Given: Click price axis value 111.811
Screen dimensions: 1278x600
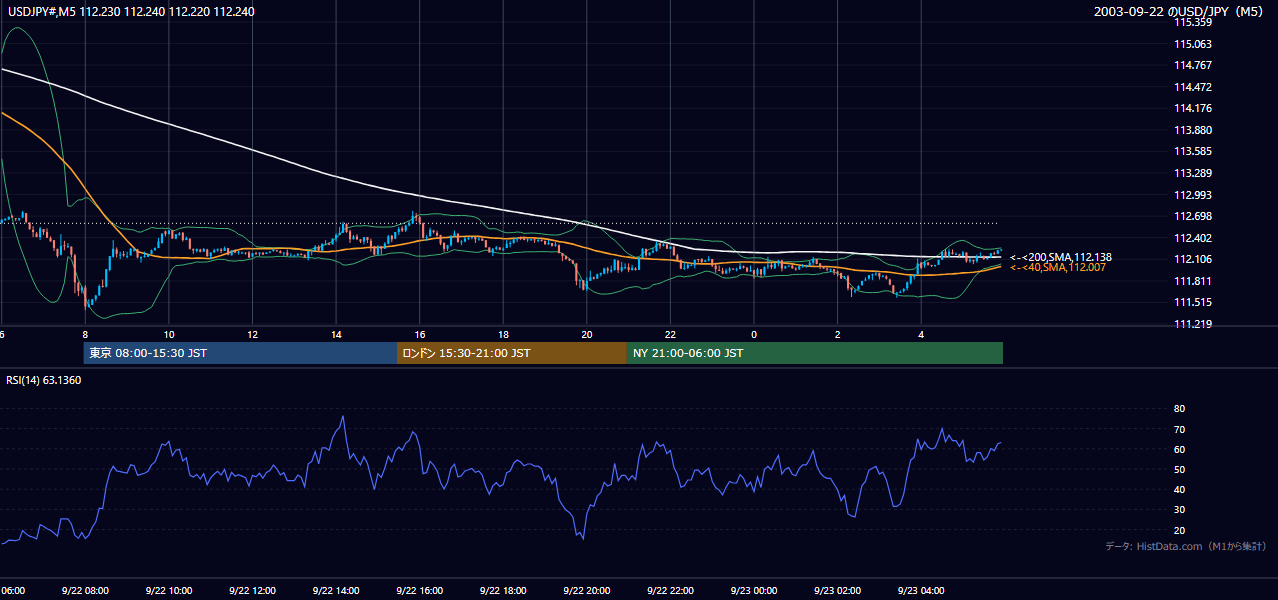Looking at the screenshot, I should coord(1192,281).
